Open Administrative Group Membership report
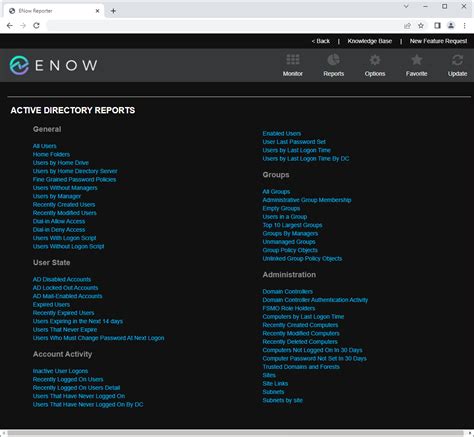The width and height of the screenshot is (474, 437). 307,200
